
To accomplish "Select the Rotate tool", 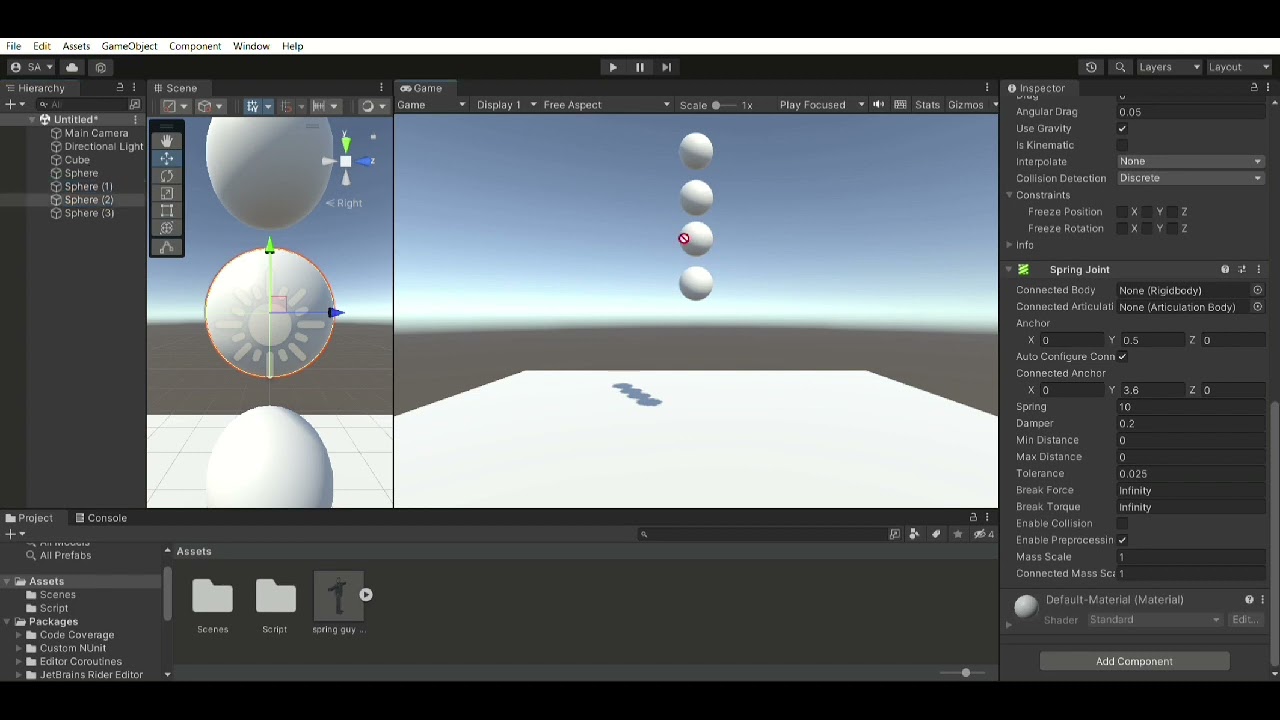I will click(x=167, y=176).
